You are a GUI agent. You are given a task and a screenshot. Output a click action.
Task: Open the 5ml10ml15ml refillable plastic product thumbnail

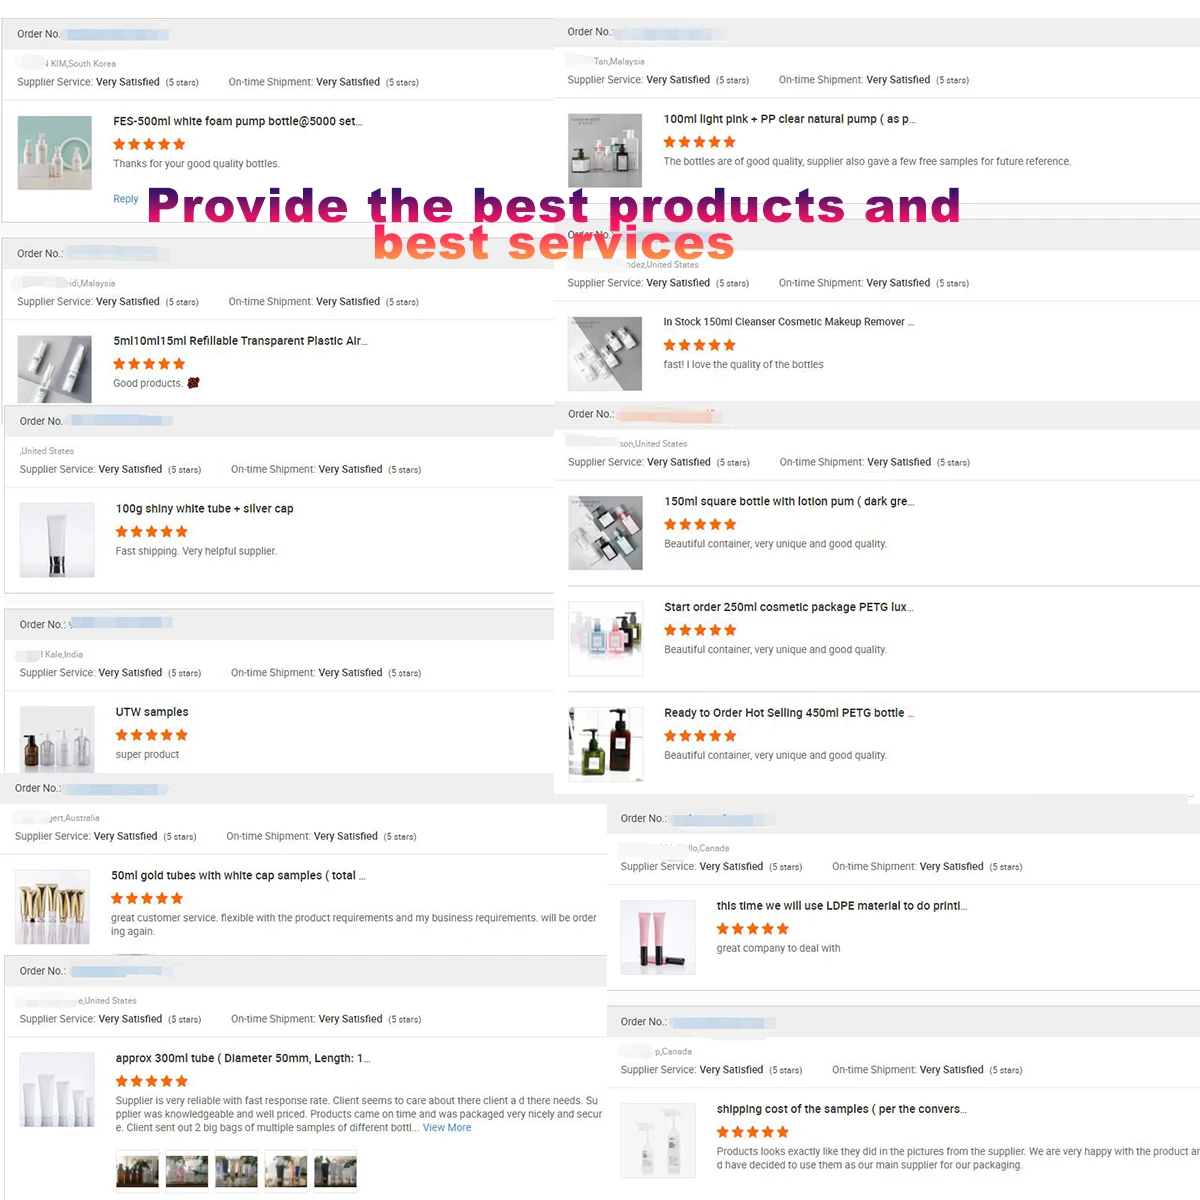(x=55, y=370)
